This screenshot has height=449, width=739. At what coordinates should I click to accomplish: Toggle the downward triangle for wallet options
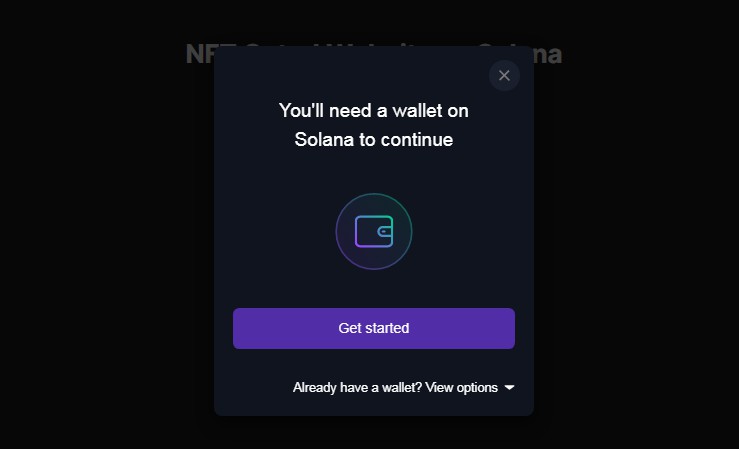pos(509,387)
